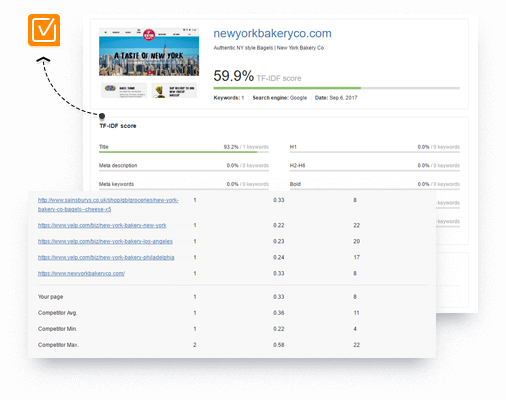The image size is (506, 400).
Task: Click 17 in the yelp philadelphia row
Action: 357,257
